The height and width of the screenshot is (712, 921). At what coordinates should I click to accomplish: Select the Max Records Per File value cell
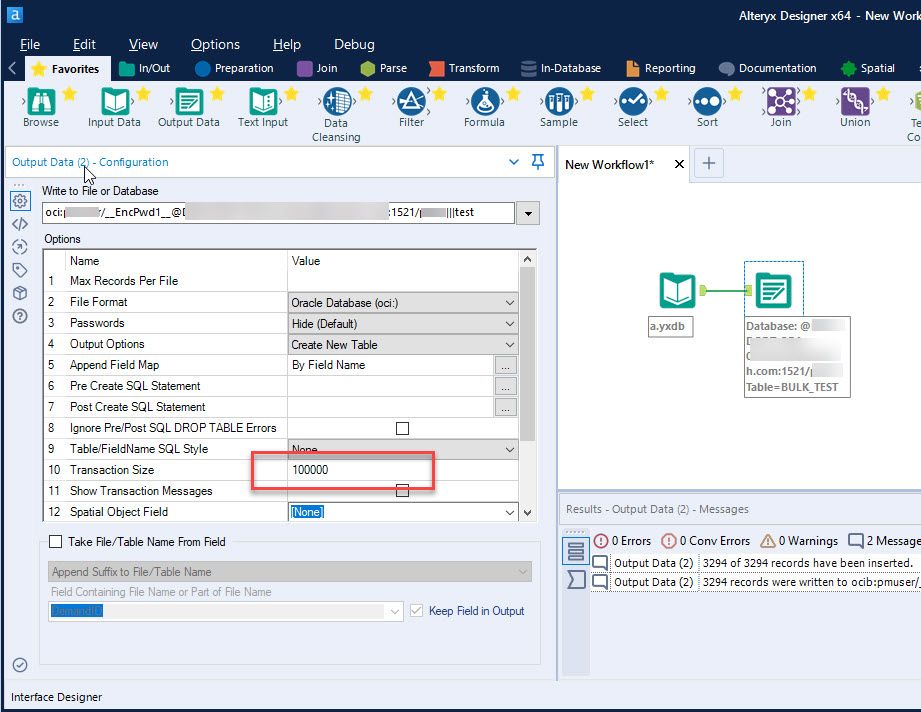403,281
